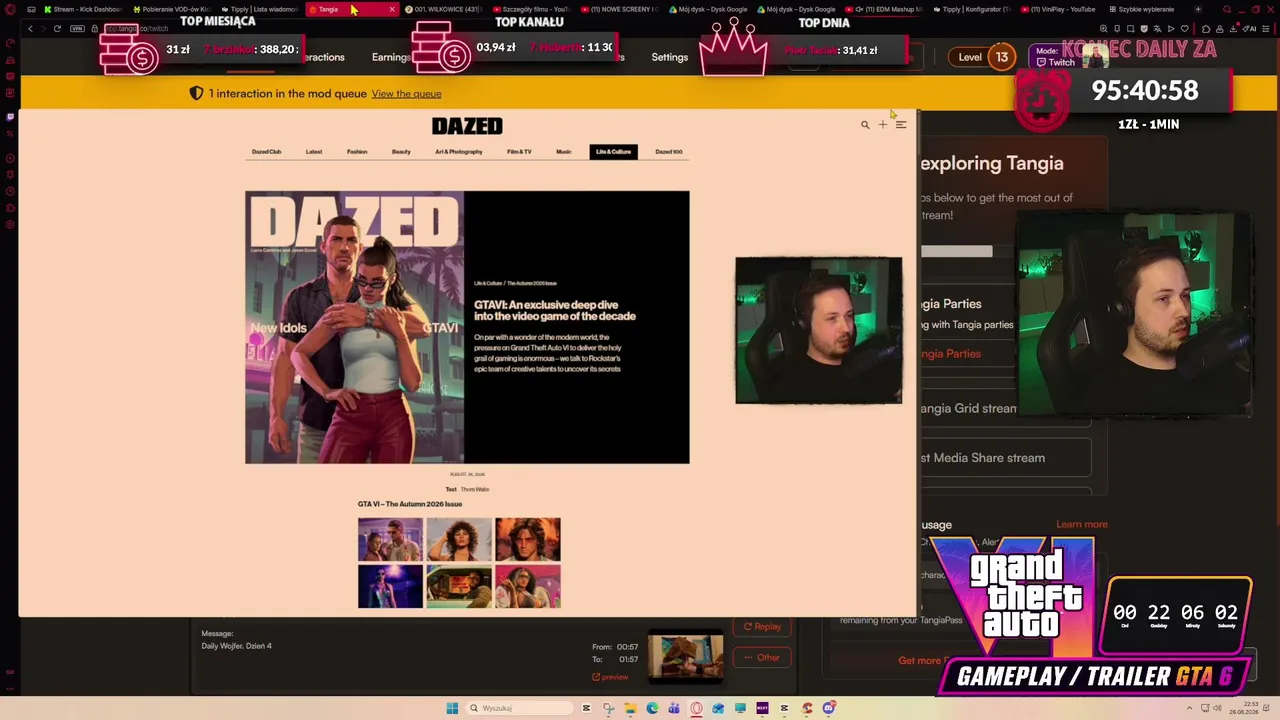Switch to the Tipply Lista wiadomości tab
The image size is (1280, 720).
click(262, 9)
